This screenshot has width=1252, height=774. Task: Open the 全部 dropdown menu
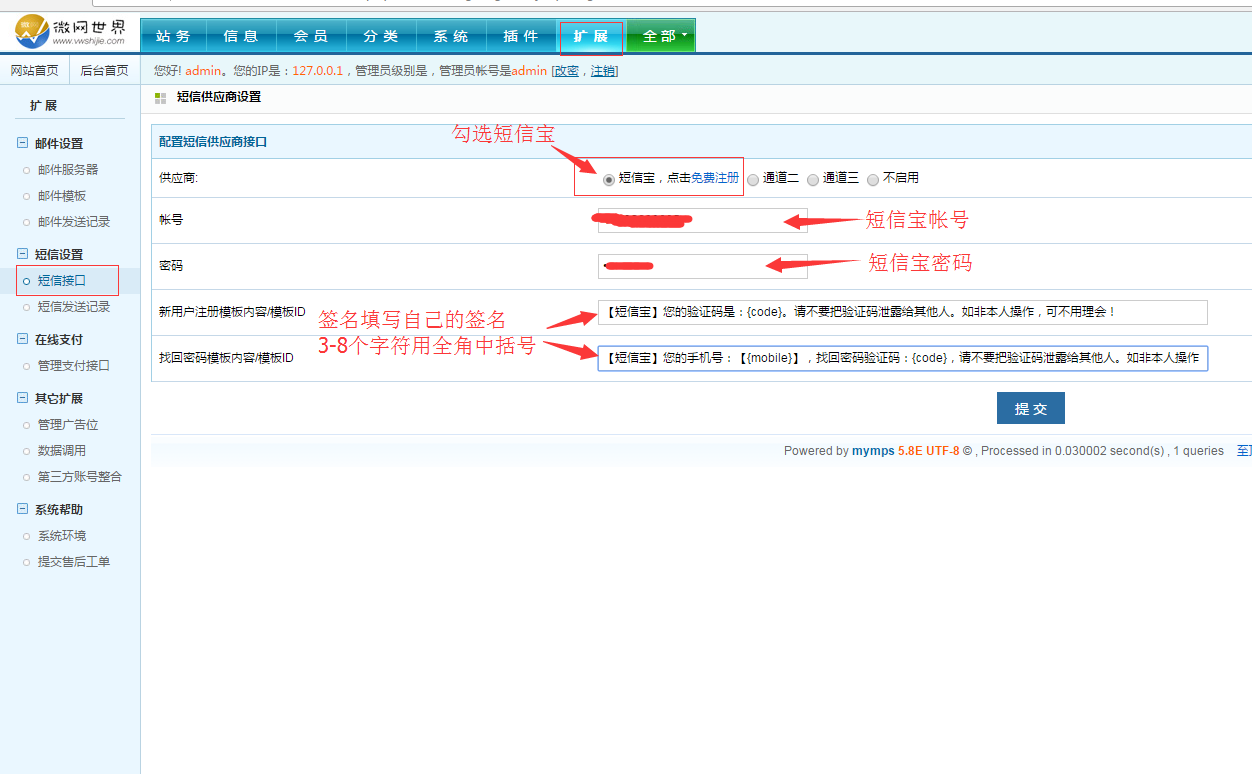click(660, 36)
